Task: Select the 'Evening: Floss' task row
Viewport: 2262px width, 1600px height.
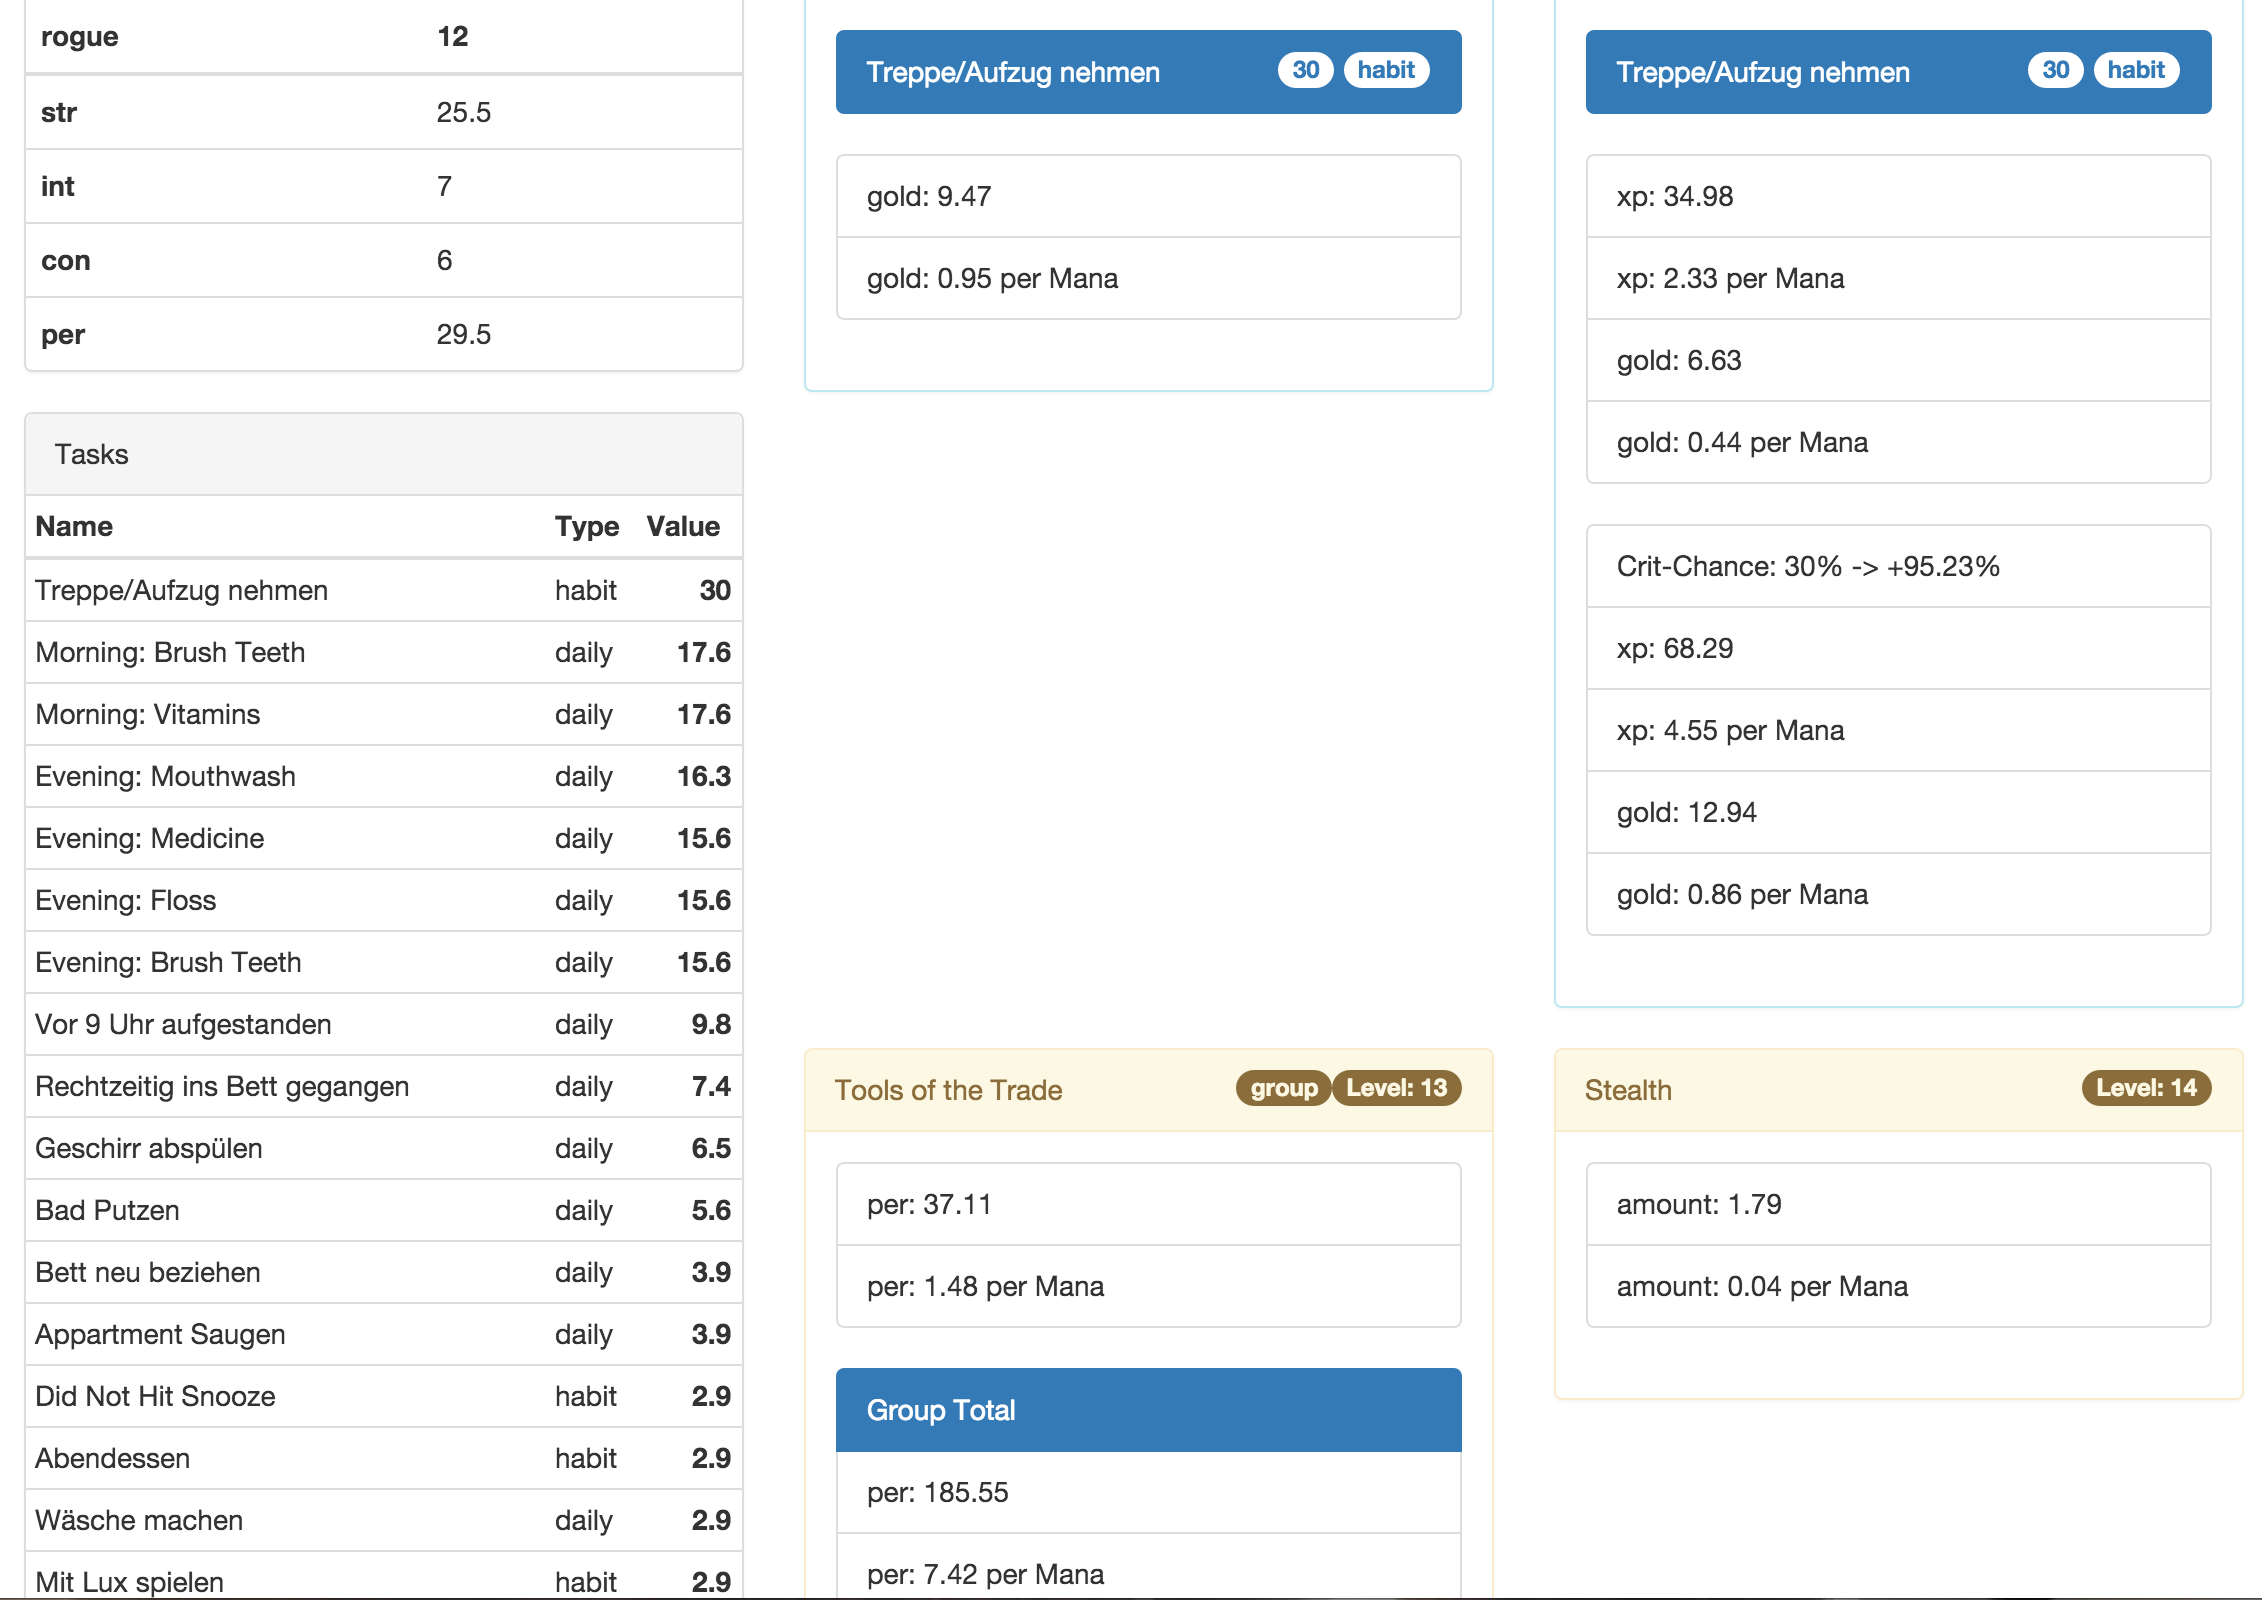Action: [x=384, y=900]
